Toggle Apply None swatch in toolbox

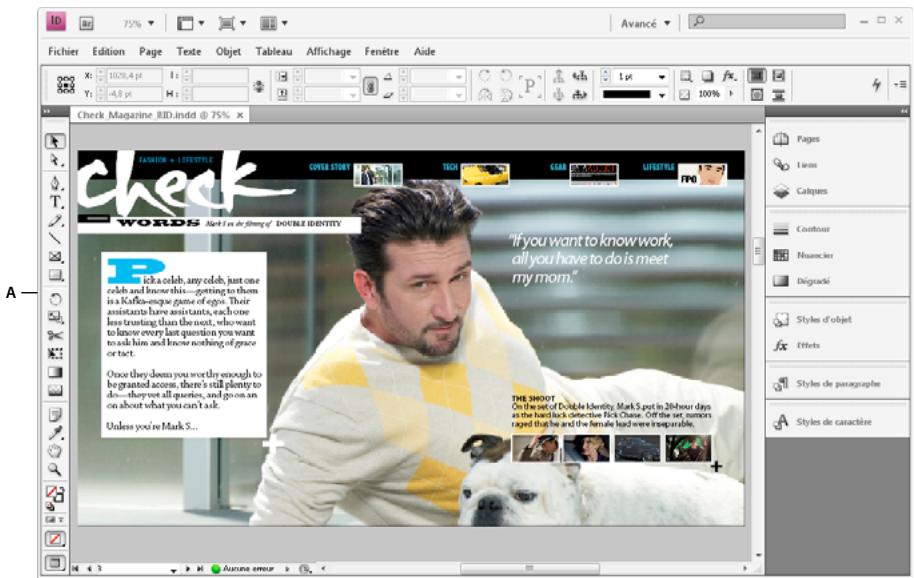coord(55,539)
